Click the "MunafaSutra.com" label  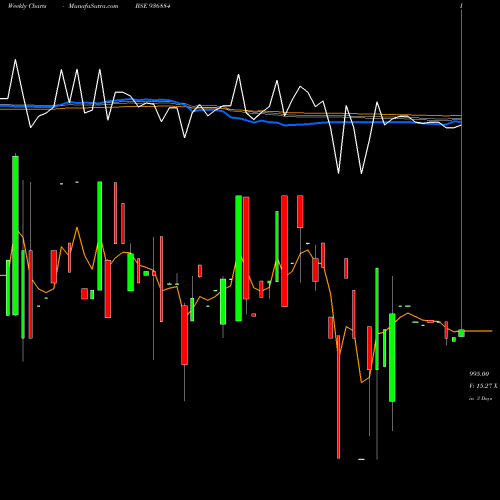pos(93,6)
